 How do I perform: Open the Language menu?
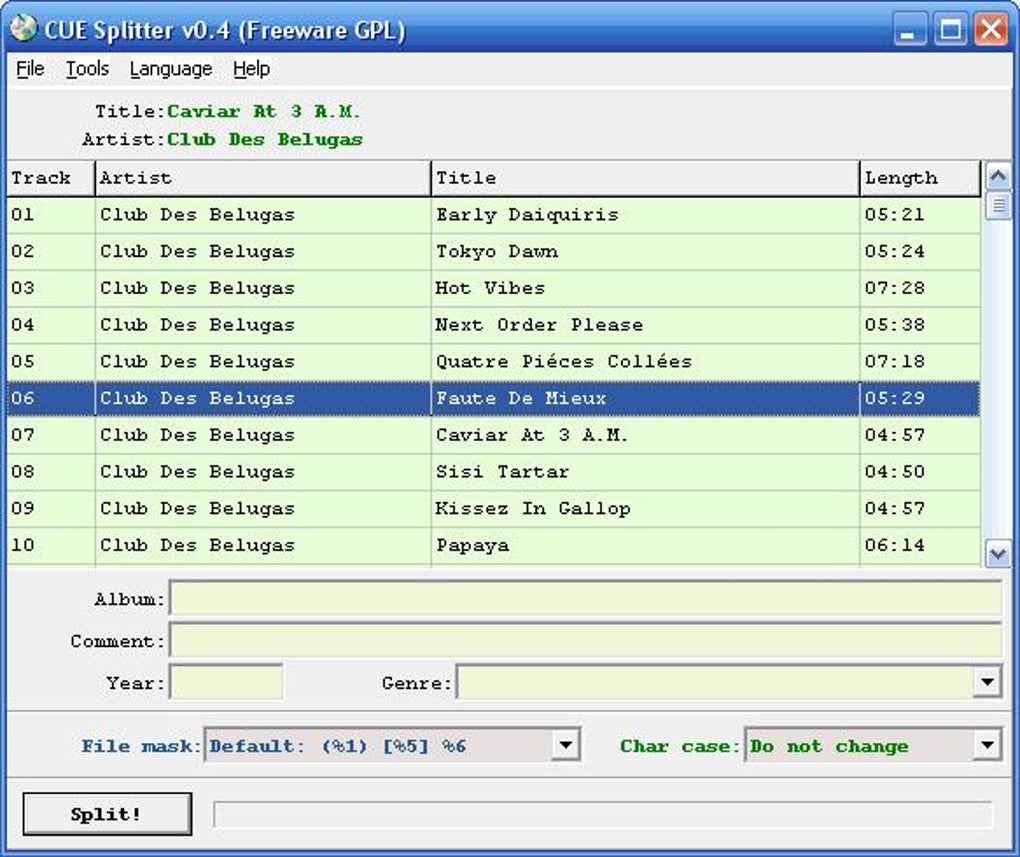click(x=171, y=68)
